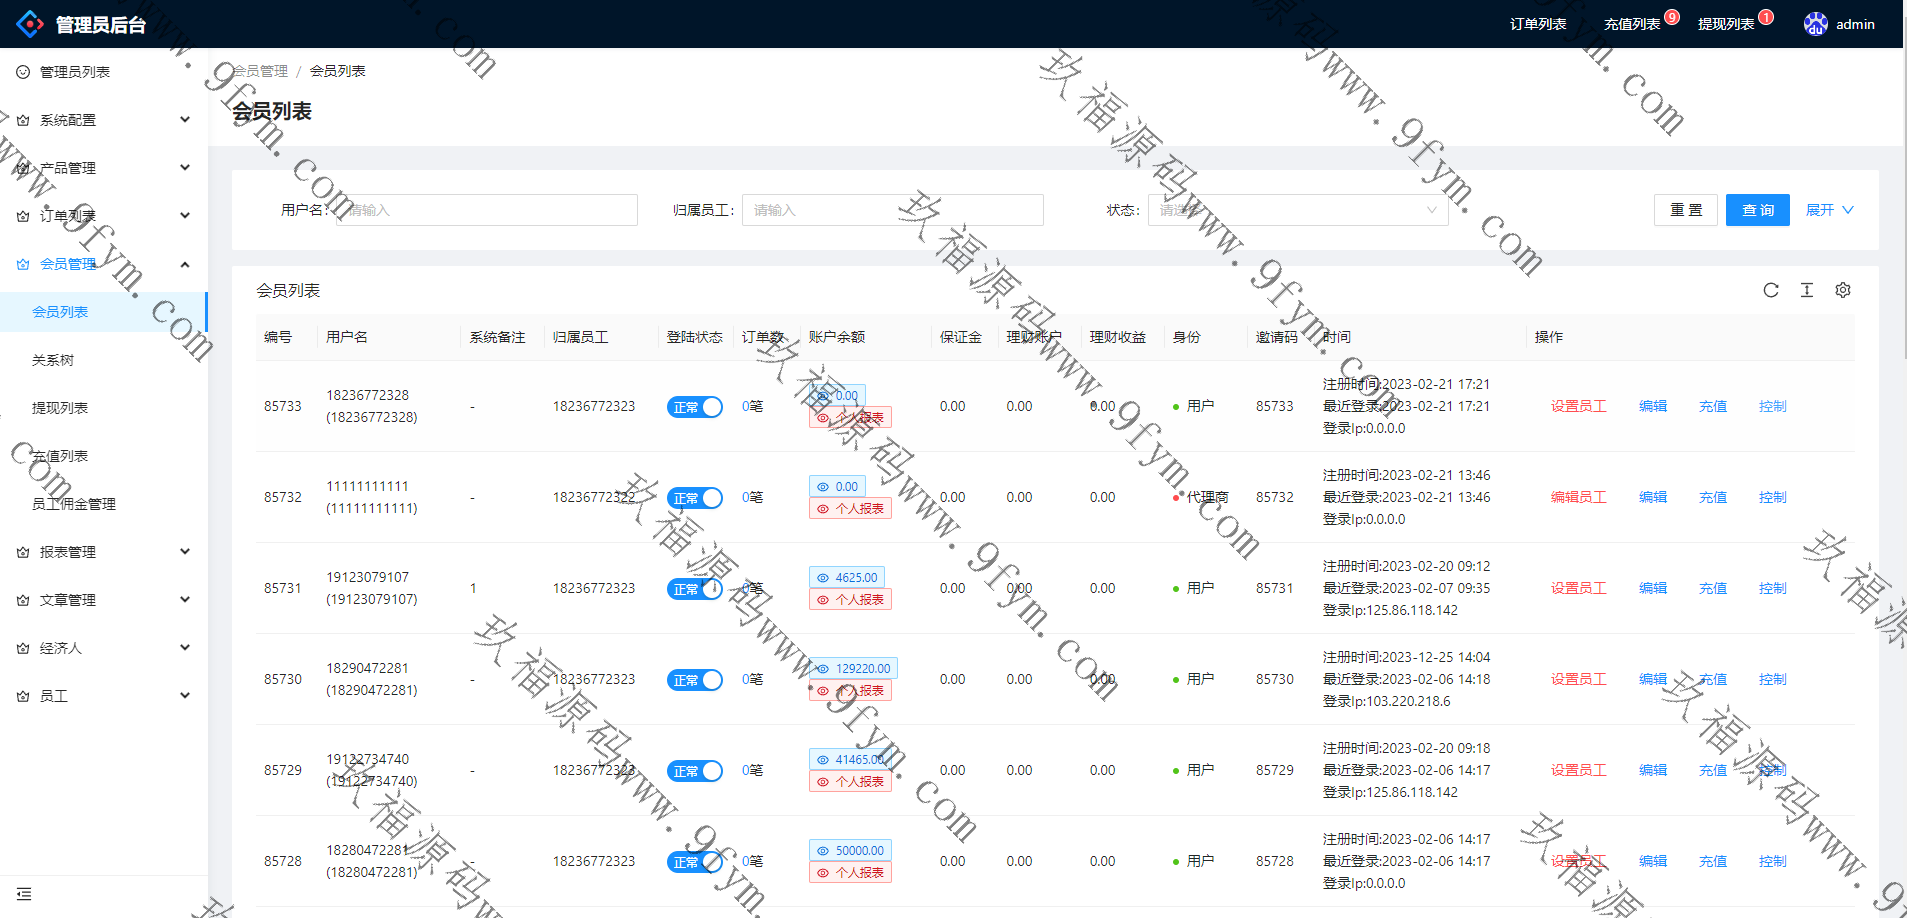The image size is (1907, 918).
Task: Open 个人报表 for user 85732
Action: pos(850,509)
